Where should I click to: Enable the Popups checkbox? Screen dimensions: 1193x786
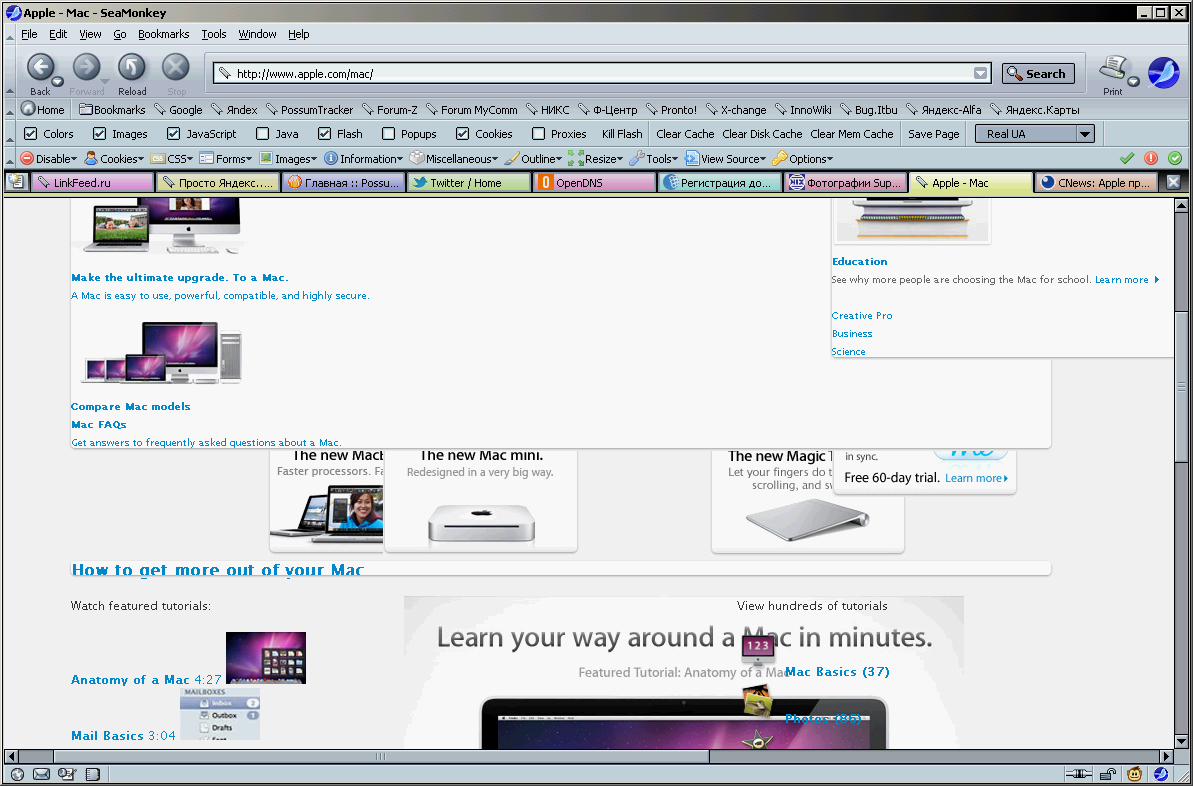pyautogui.click(x=388, y=134)
